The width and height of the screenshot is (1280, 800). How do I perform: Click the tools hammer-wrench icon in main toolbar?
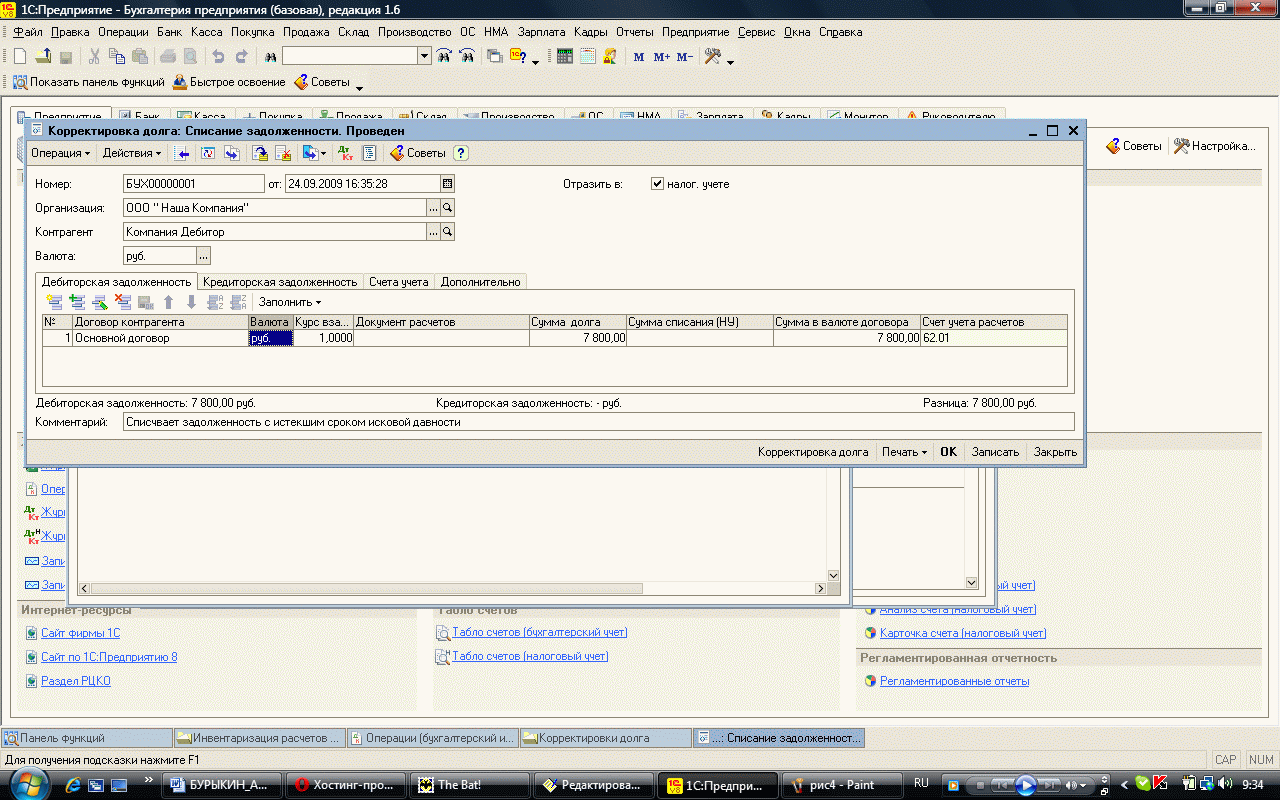[x=713, y=57]
